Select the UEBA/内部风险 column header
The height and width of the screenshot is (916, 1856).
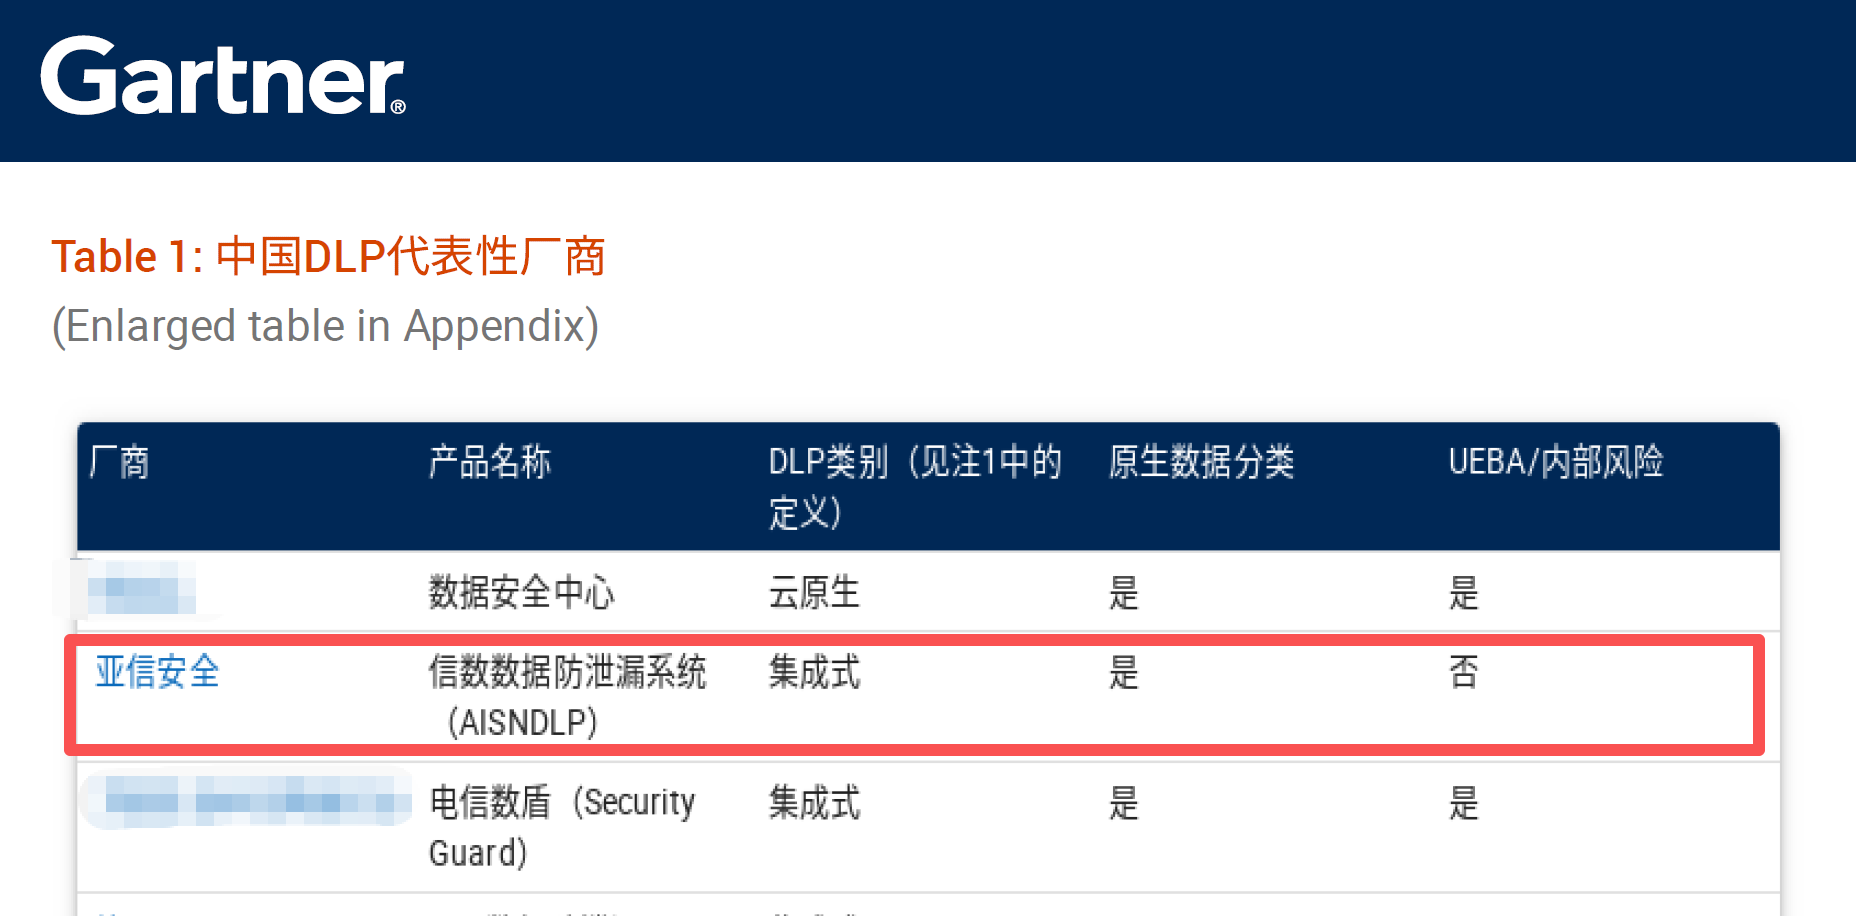(x=1556, y=463)
